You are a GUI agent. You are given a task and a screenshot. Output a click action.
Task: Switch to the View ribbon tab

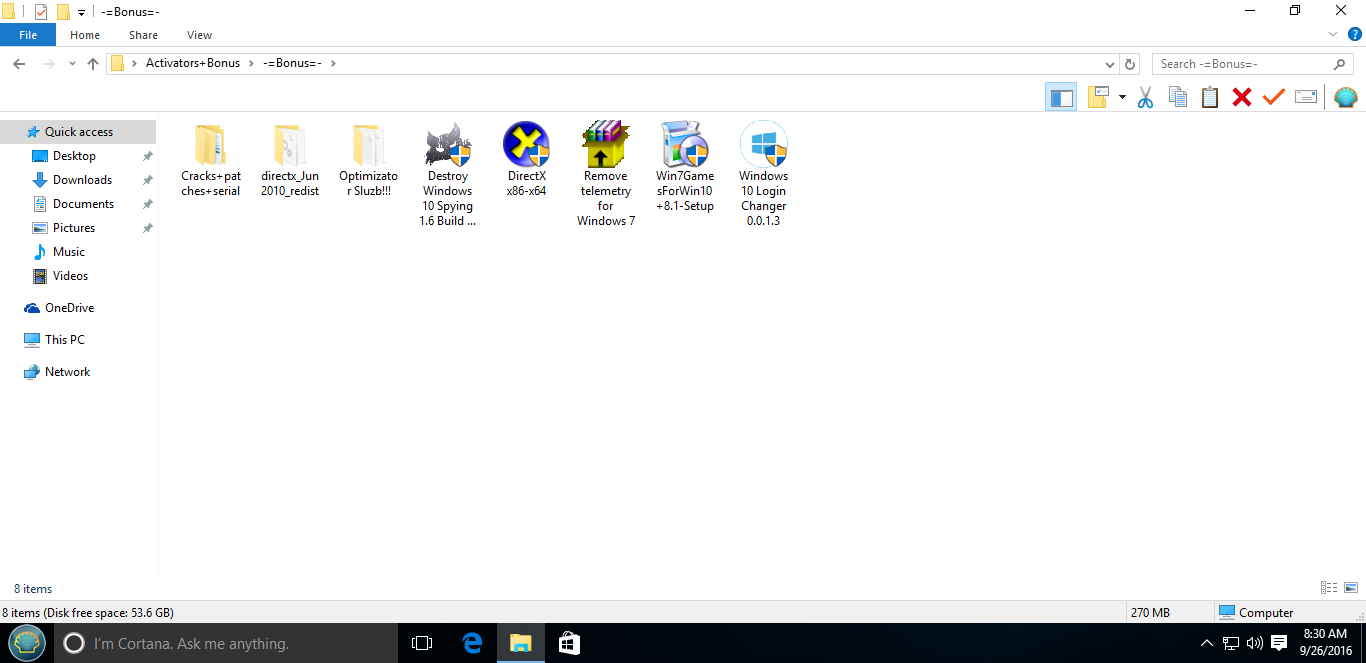pyautogui.click(x=199, y=35)
